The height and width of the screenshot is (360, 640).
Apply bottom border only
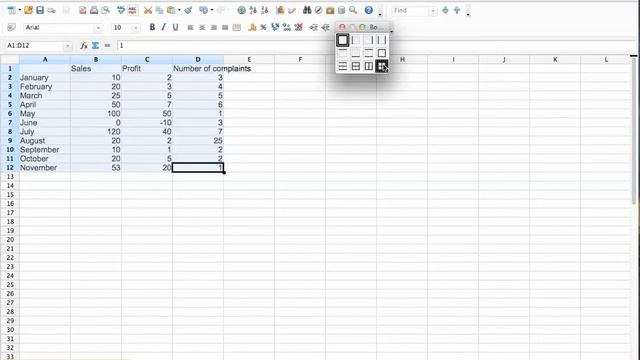point(356,53)
